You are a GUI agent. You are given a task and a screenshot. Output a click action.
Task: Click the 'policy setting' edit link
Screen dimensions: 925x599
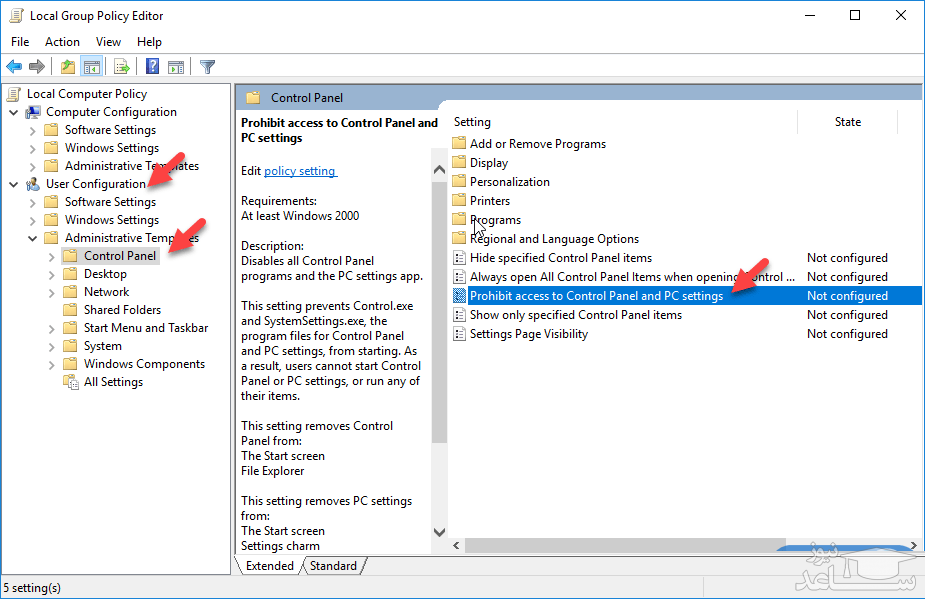click(x=300, y=171)
